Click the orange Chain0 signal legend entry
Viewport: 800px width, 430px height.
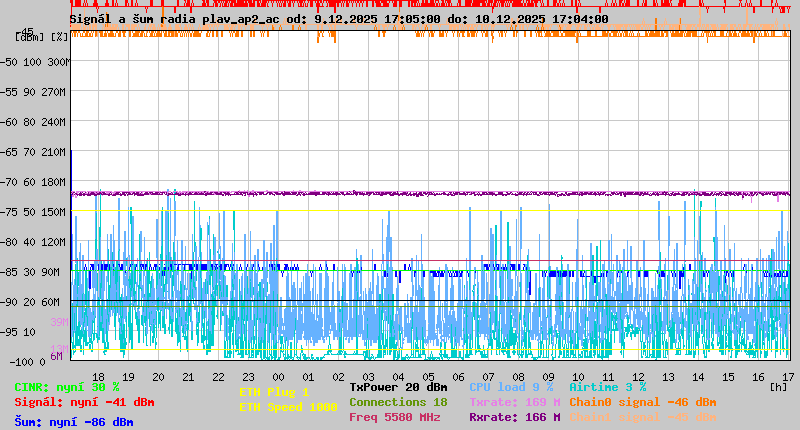pyautogui.click(x=642, y=402)
